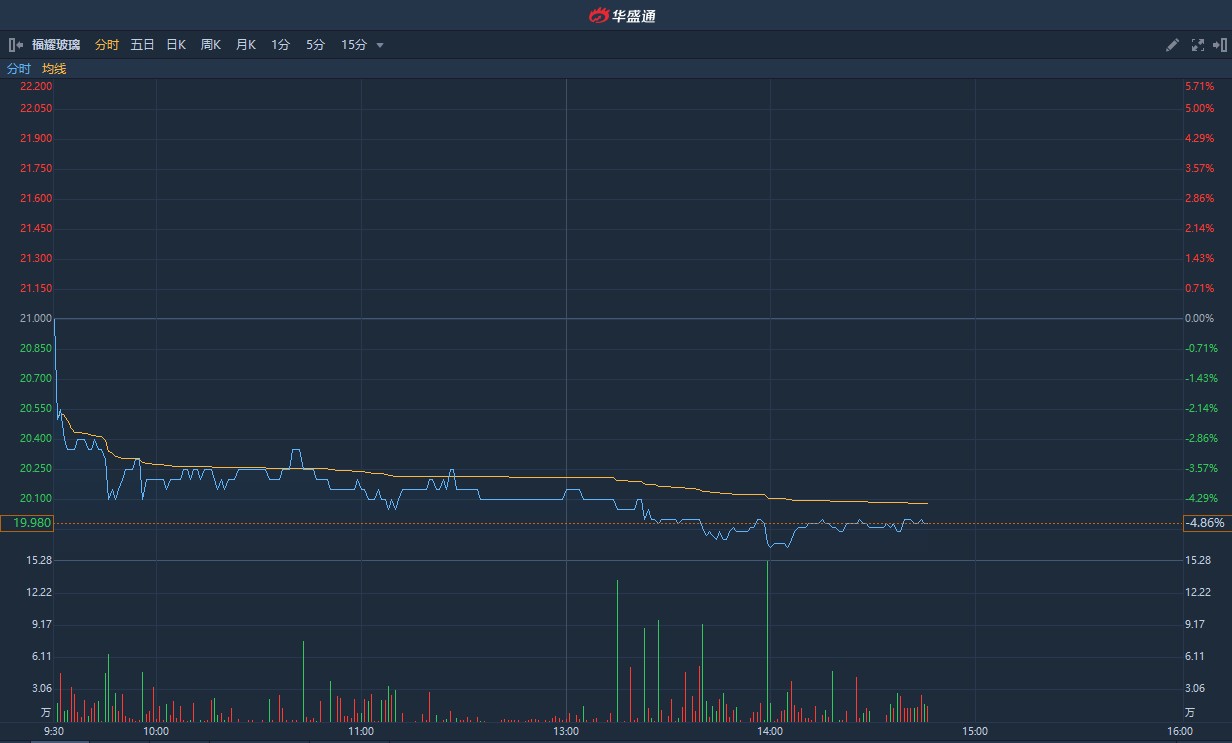Toggle the blue 分时 line legend
The width and height of the screenshot is (1232, 743).
point(19,69)
